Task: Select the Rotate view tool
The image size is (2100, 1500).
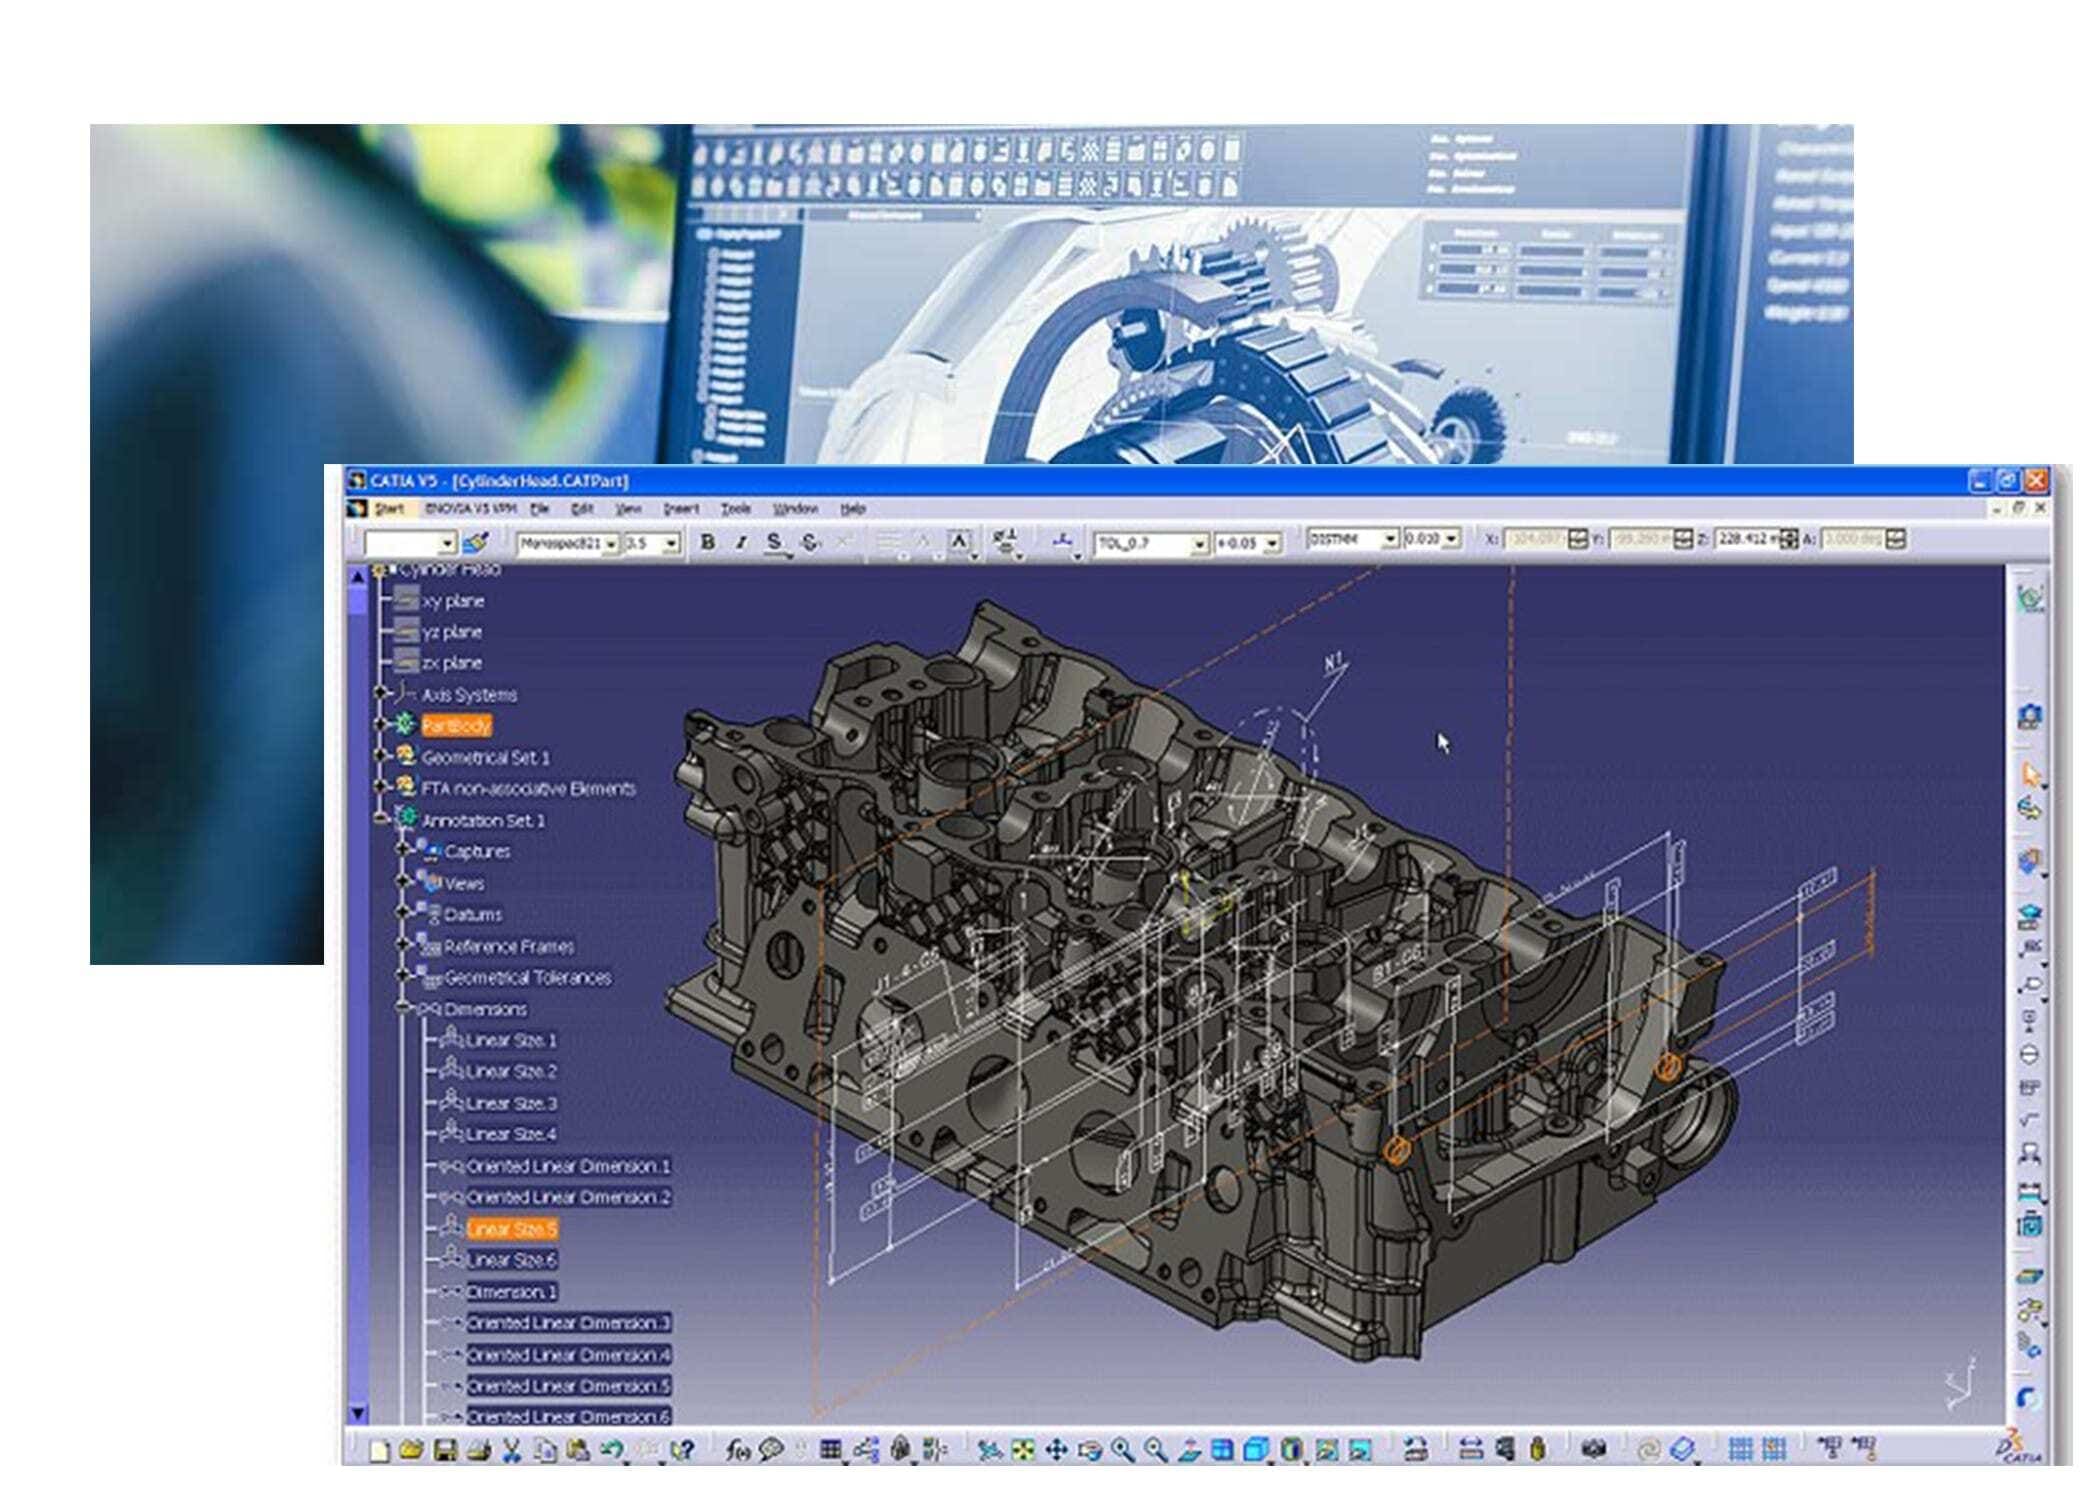Action: click(x=1090, y=1449)
